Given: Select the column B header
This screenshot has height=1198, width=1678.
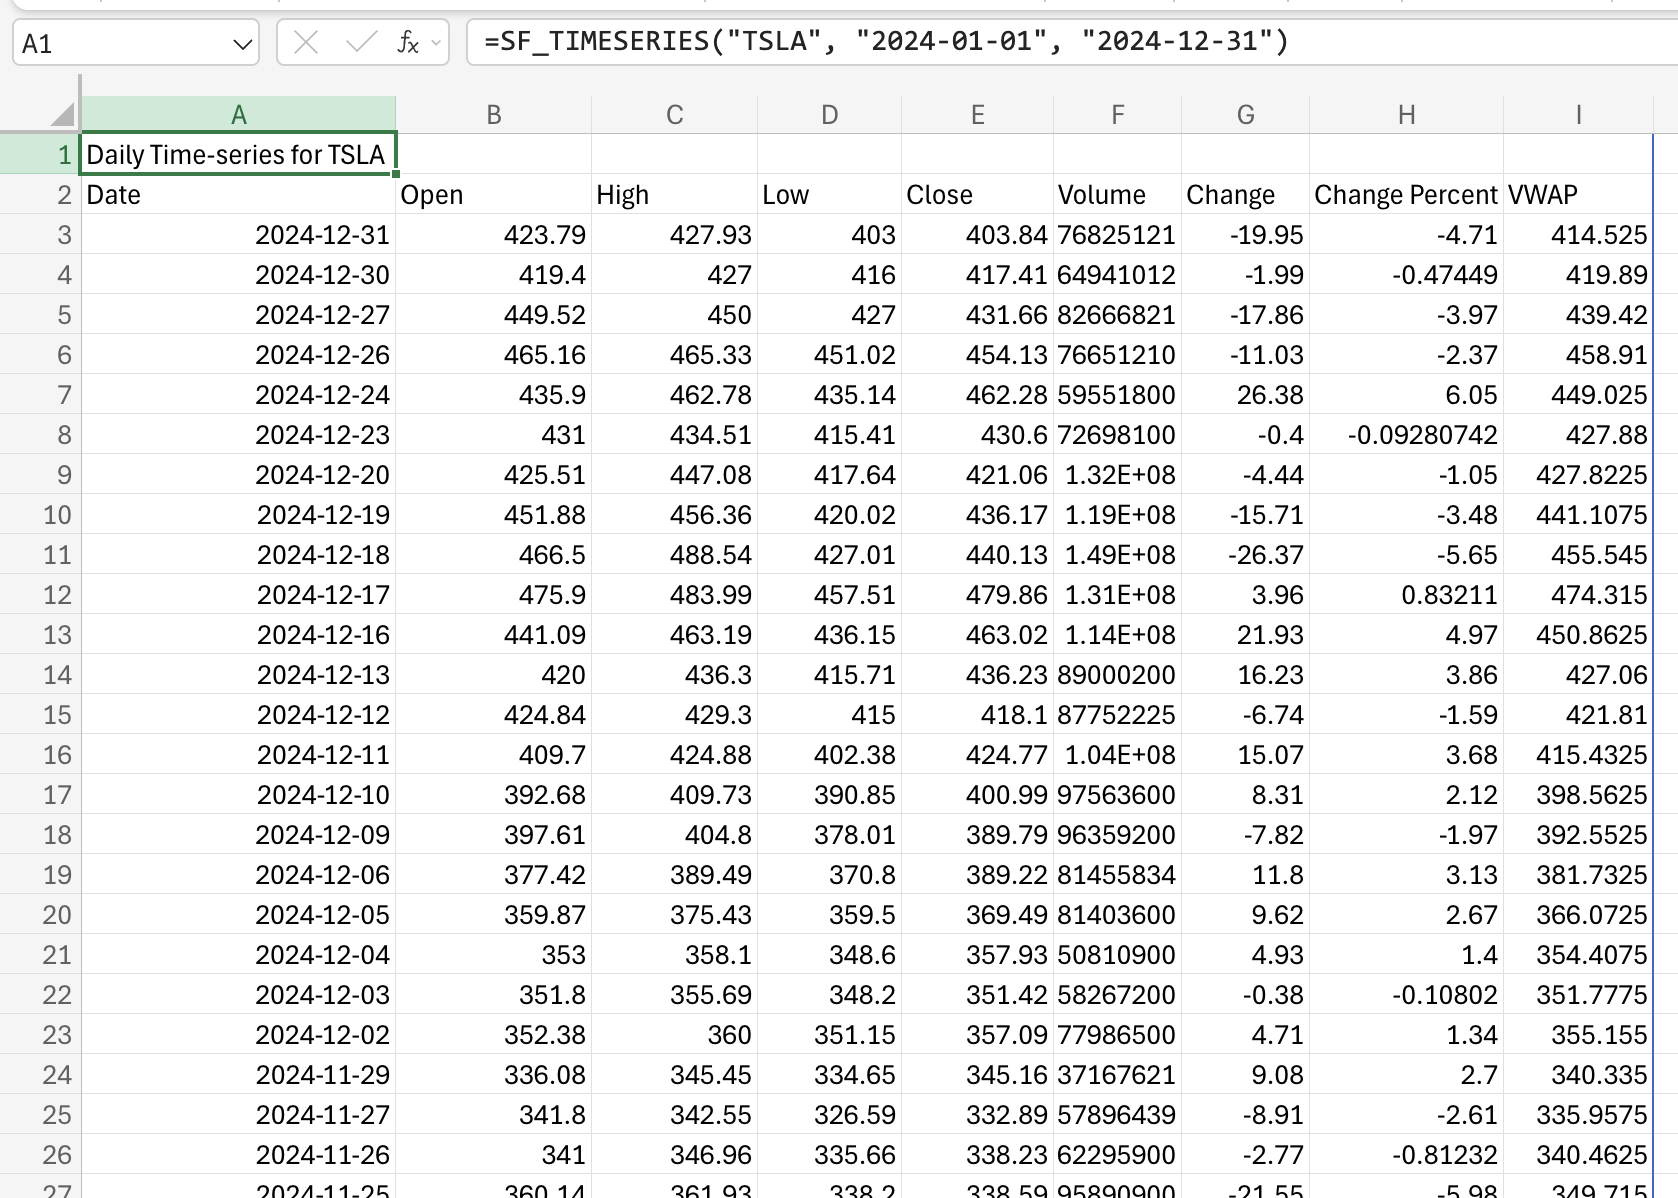Looking at the screenshot, I should (x=494, y=113).
